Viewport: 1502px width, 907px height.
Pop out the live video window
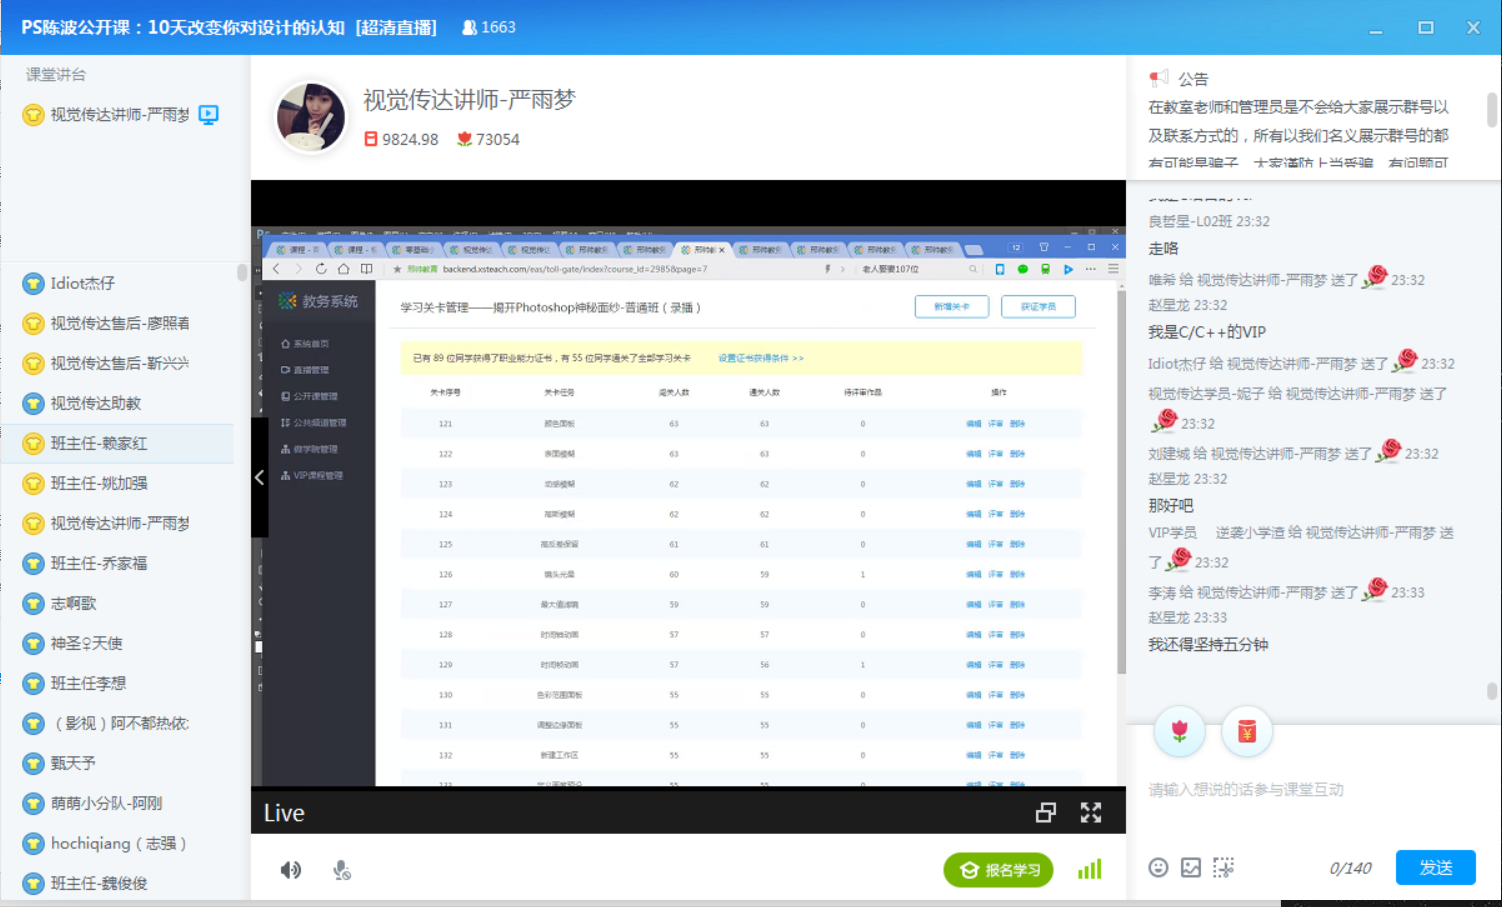click(x=1045, y=813)
